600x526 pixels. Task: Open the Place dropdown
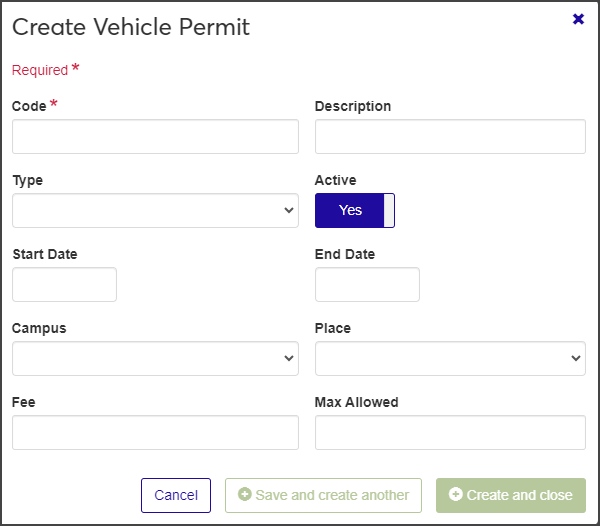click(x=450, y=358)
